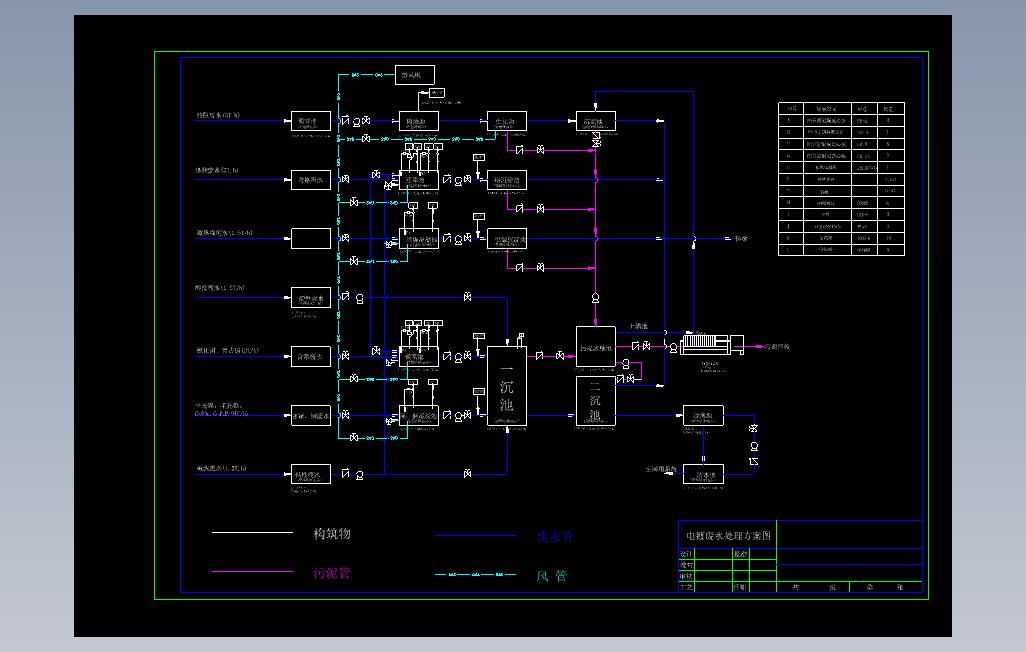1026x652 pixels.
Task: Click the equipment table header row
Action: pos(841,109)
